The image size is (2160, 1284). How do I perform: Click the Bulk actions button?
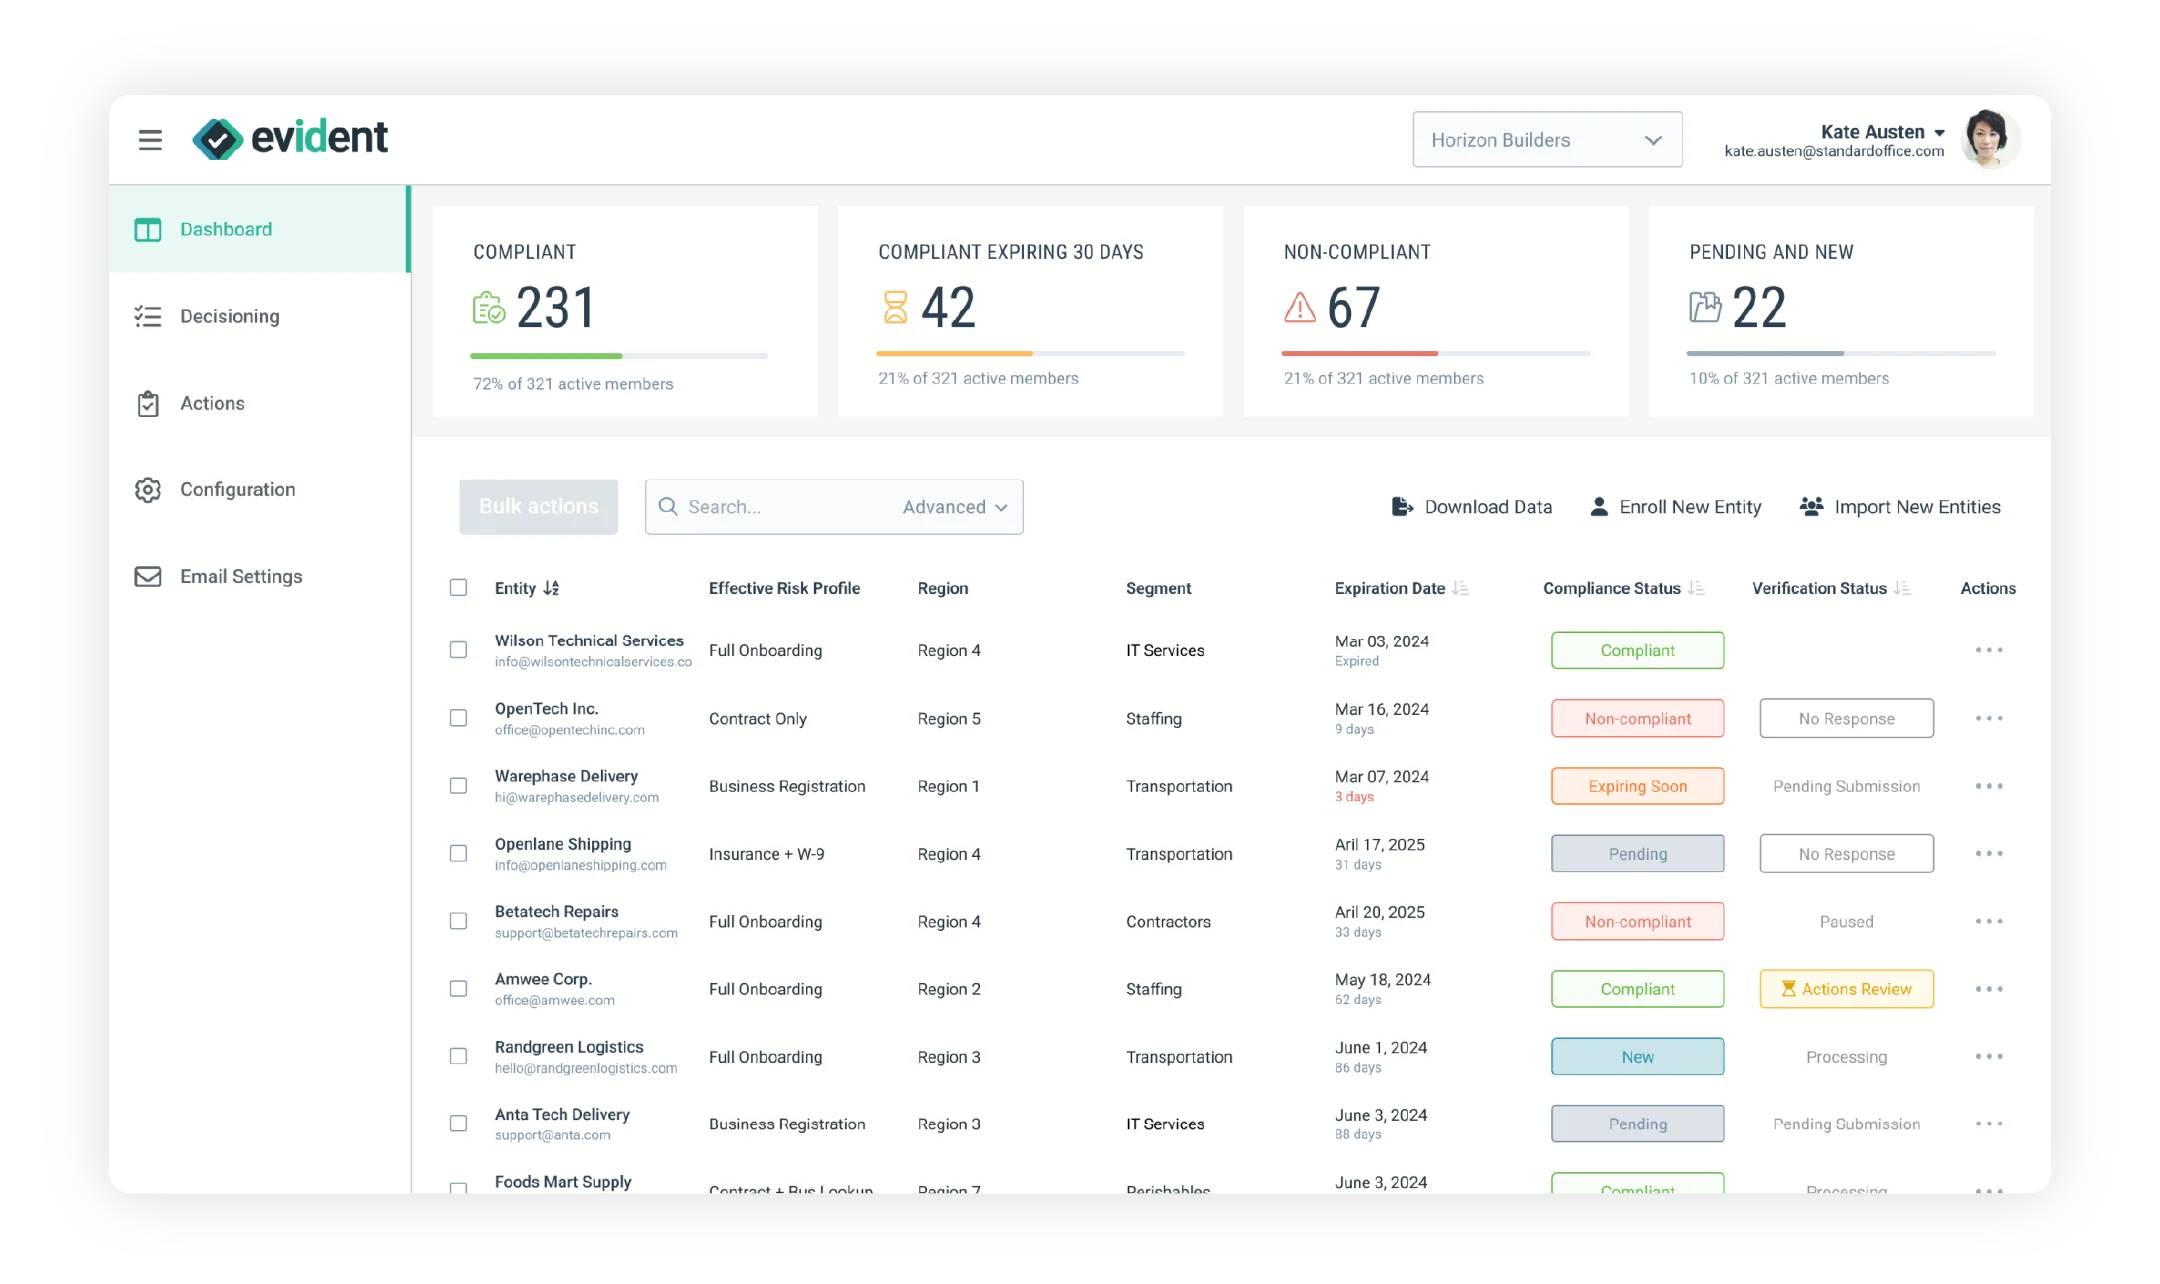click(538, 507)
